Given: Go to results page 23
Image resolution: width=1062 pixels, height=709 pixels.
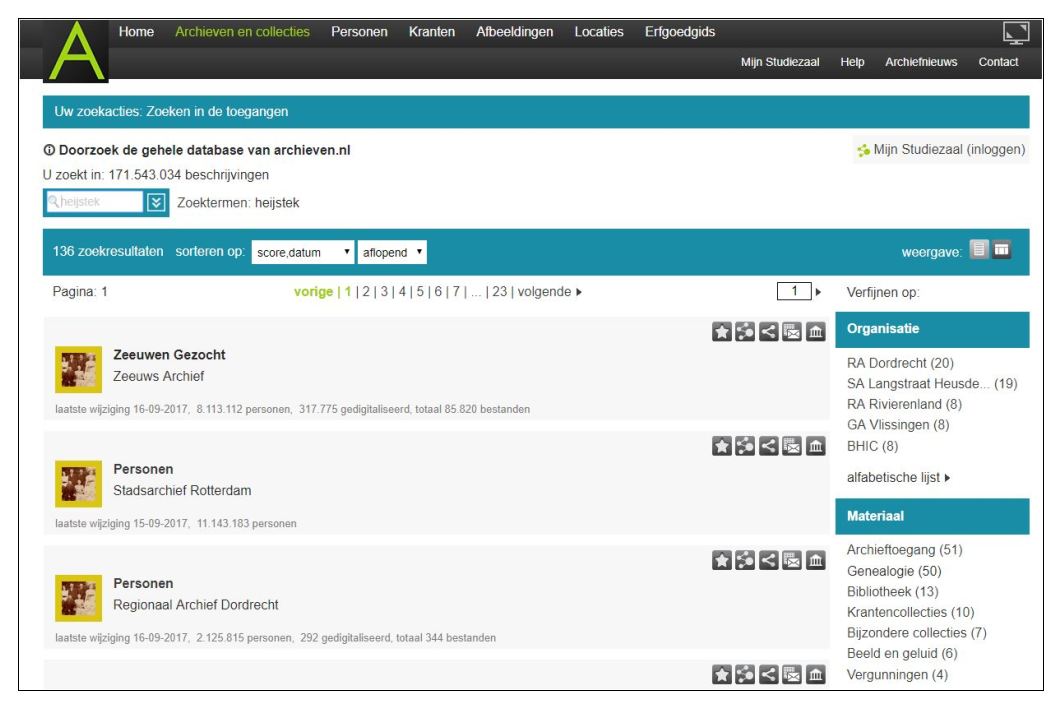Looking at the screenshot, I should click(x=500, y=292).
